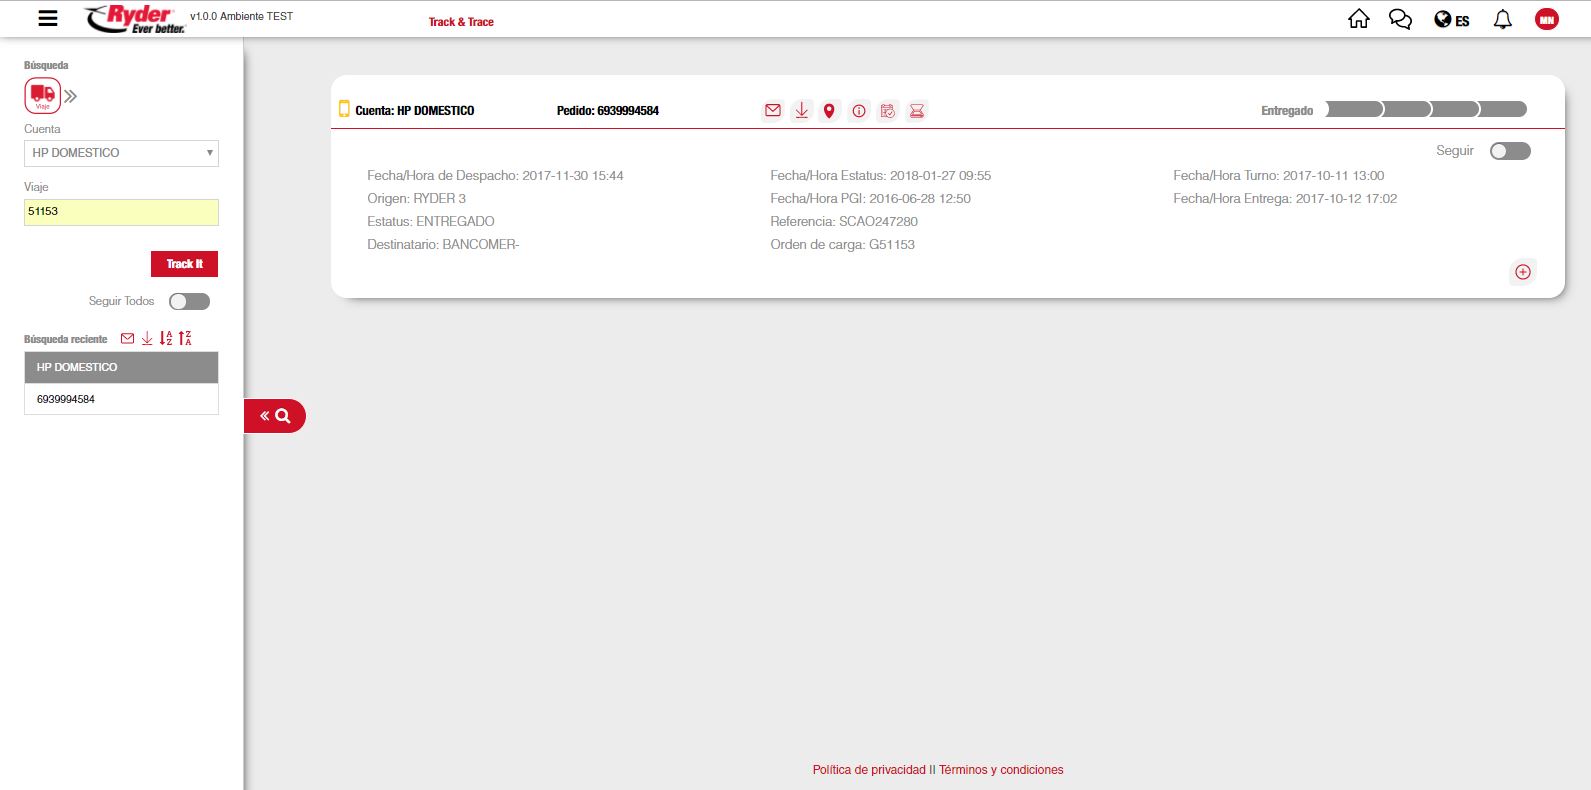Click the scanner document icon in the order header

point(917,111)
